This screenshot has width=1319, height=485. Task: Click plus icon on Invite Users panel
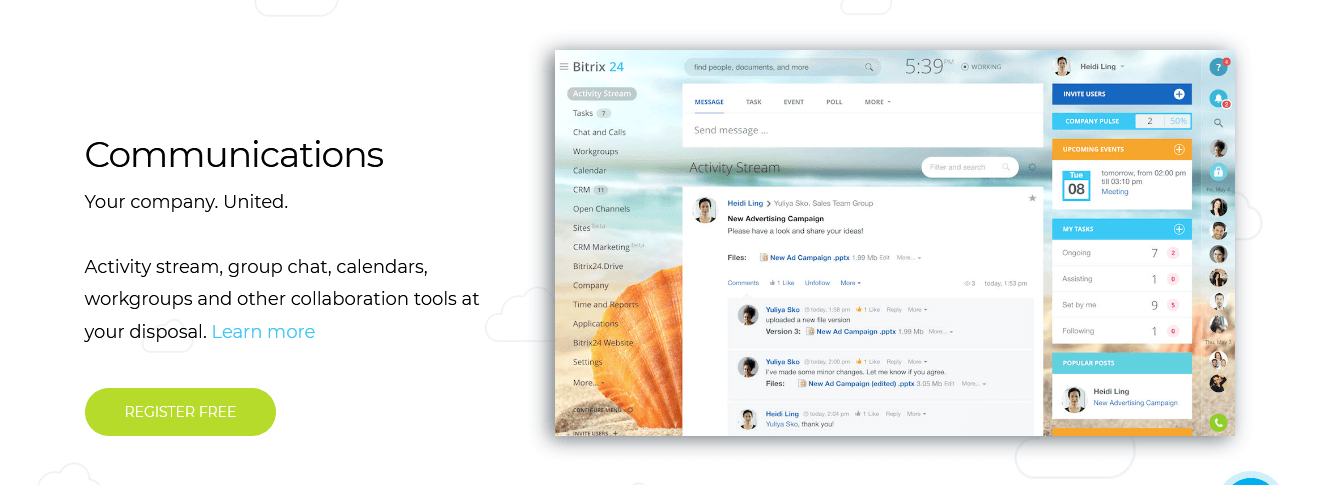coord(1179,94)
